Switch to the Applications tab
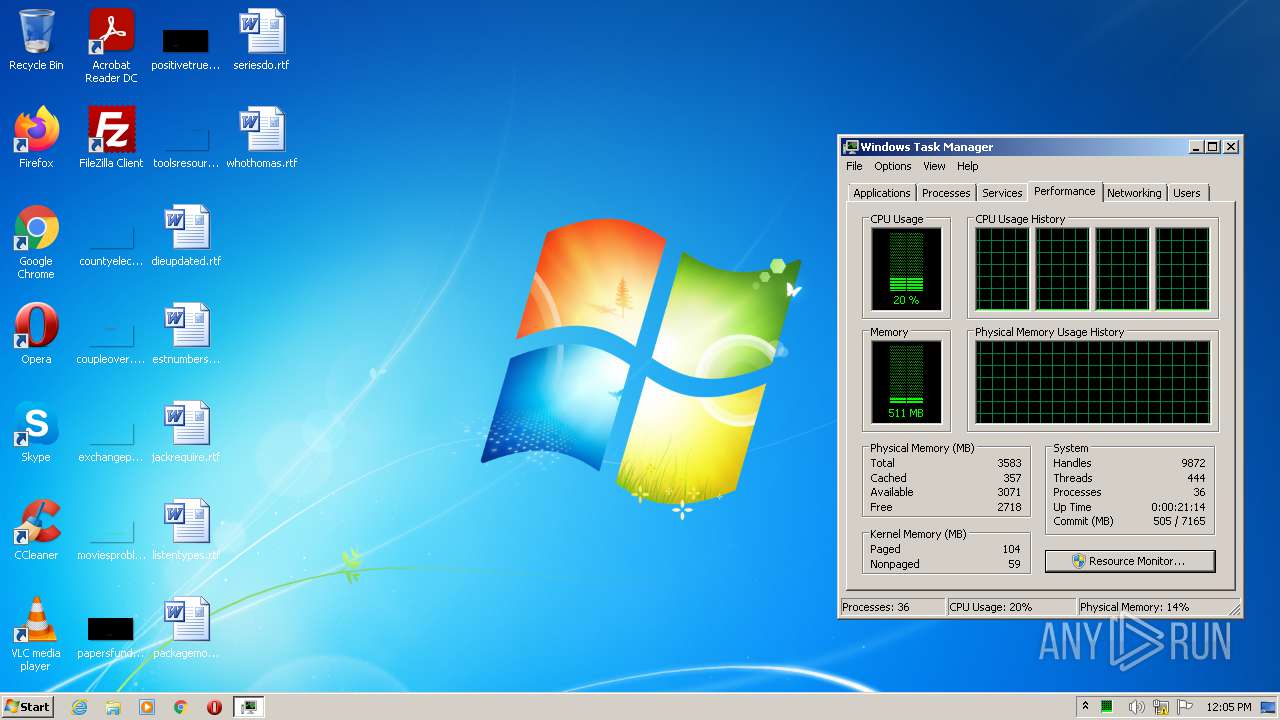 point(882,193)
